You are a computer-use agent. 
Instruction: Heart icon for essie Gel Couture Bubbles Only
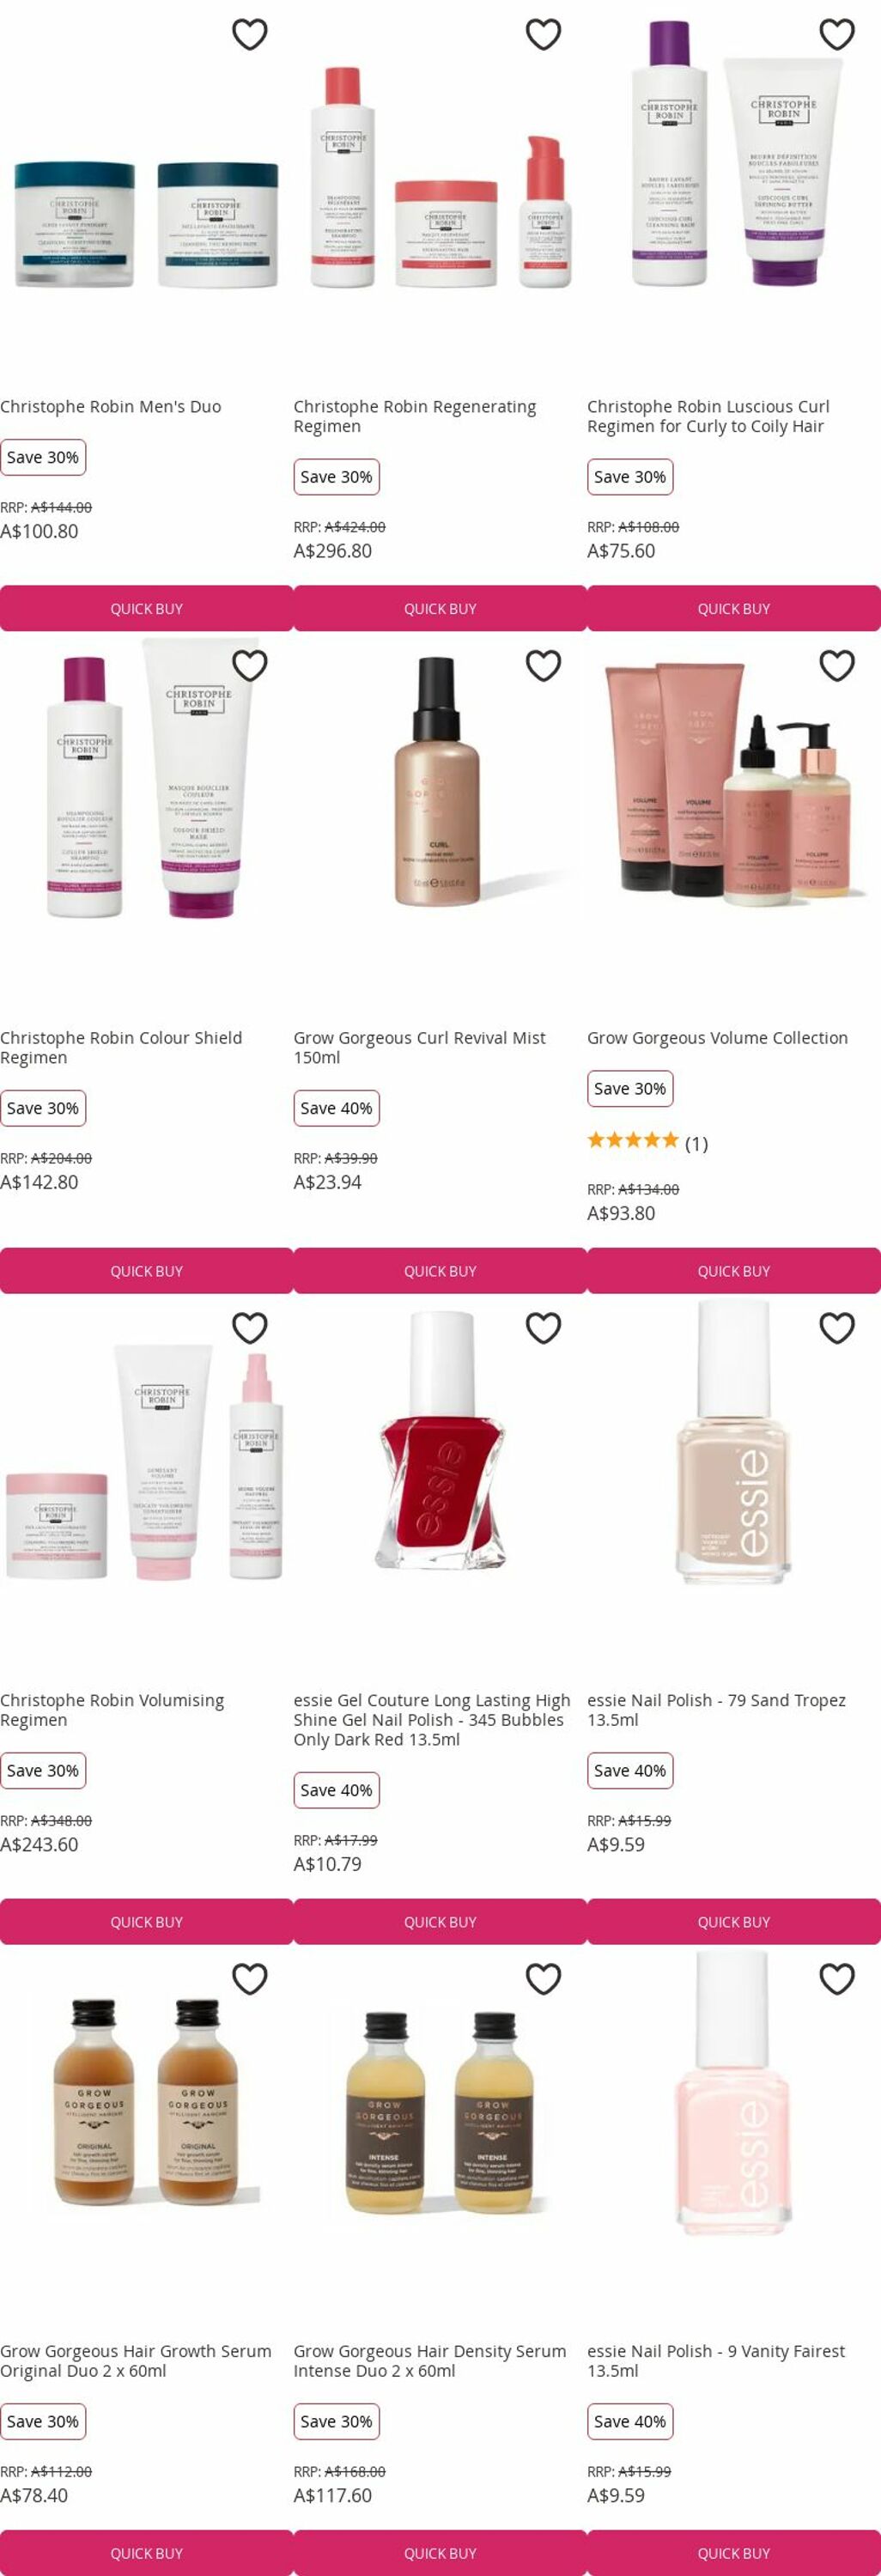click(x=543, y=1327)
